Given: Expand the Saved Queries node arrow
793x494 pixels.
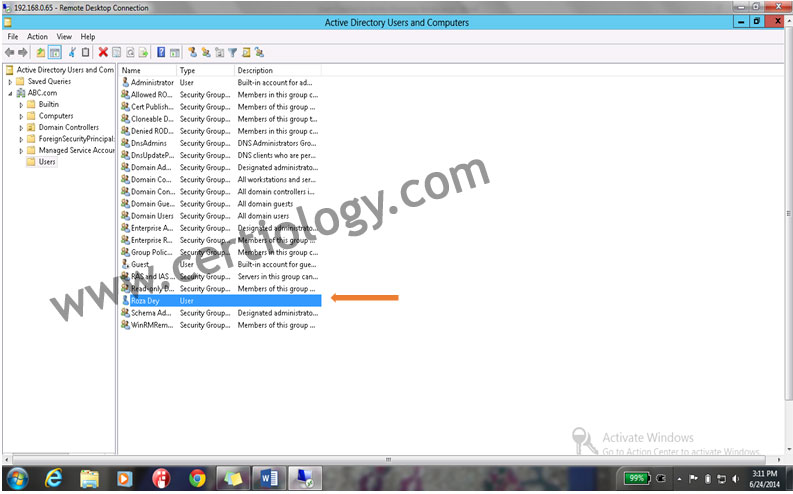Looking at the screenshot, I should pyautogui.click(x=10, y=82).
